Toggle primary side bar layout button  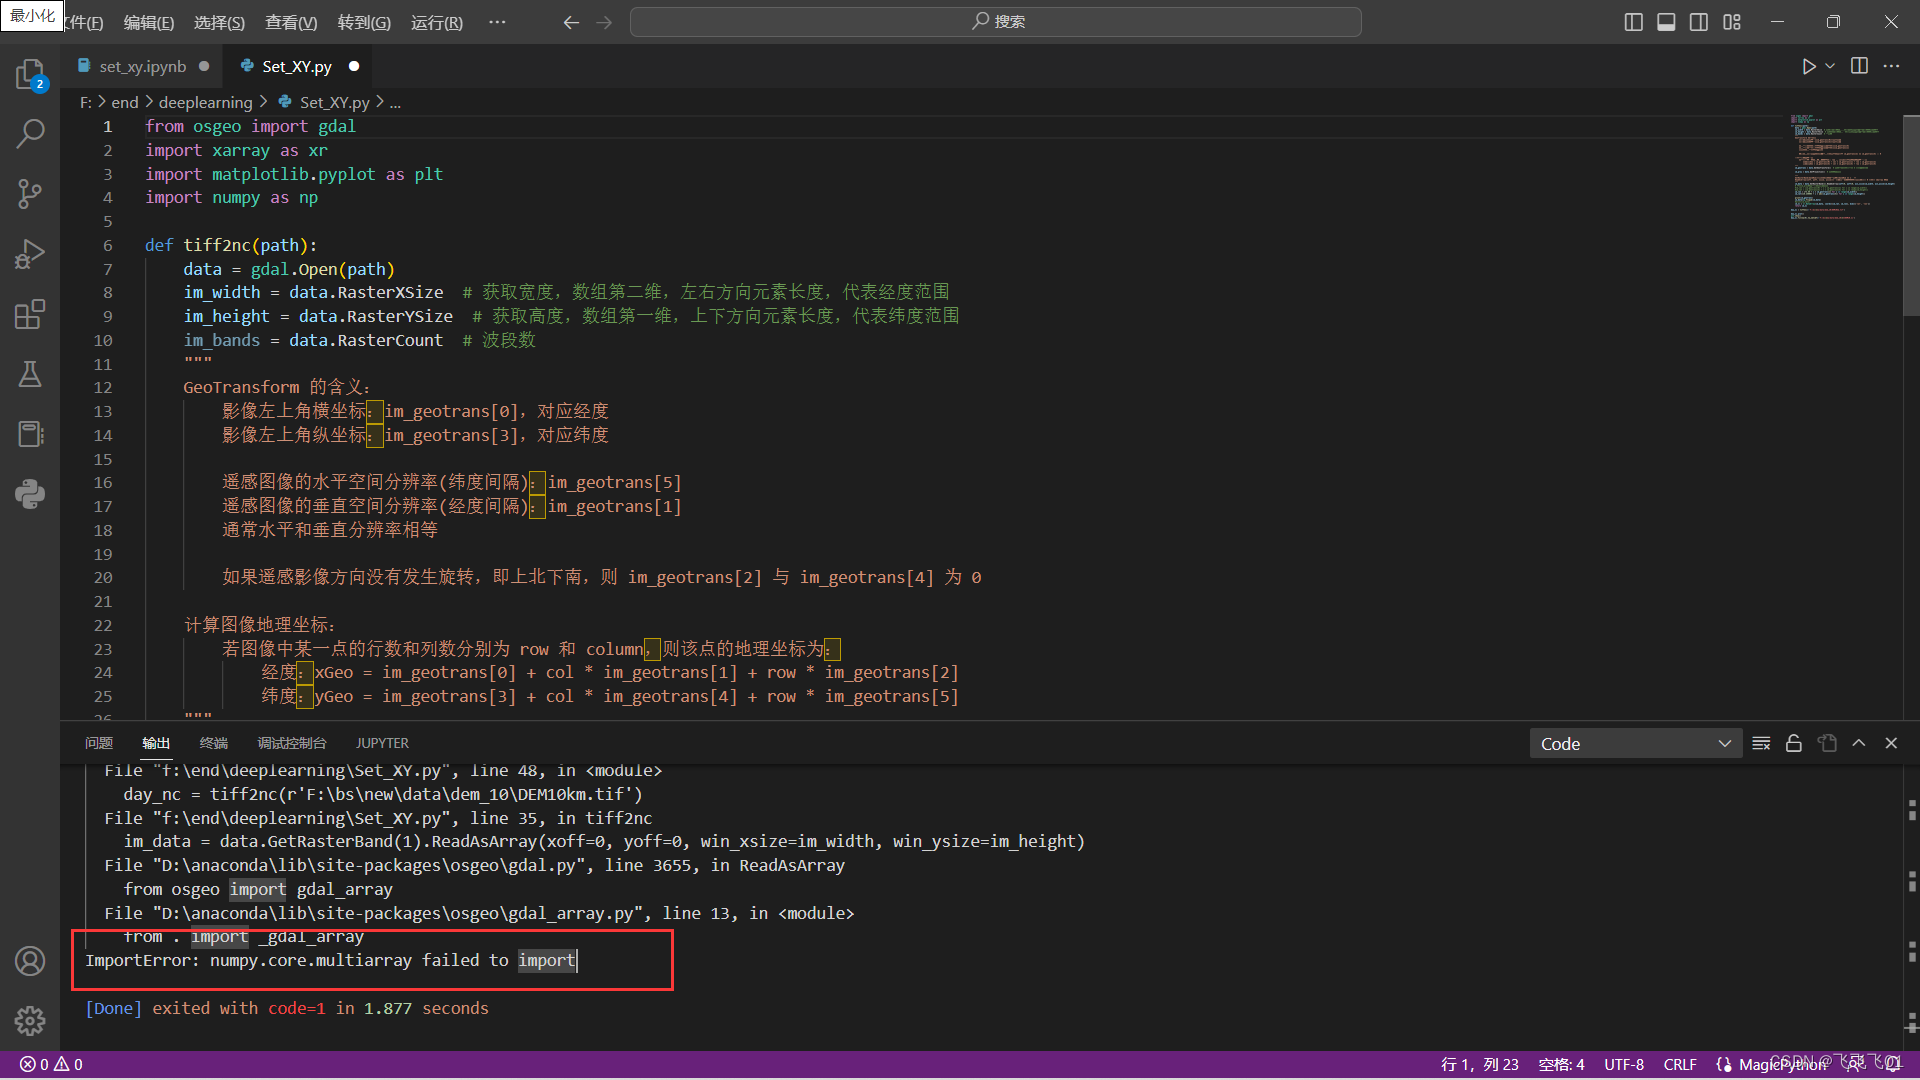point(1633,22)
